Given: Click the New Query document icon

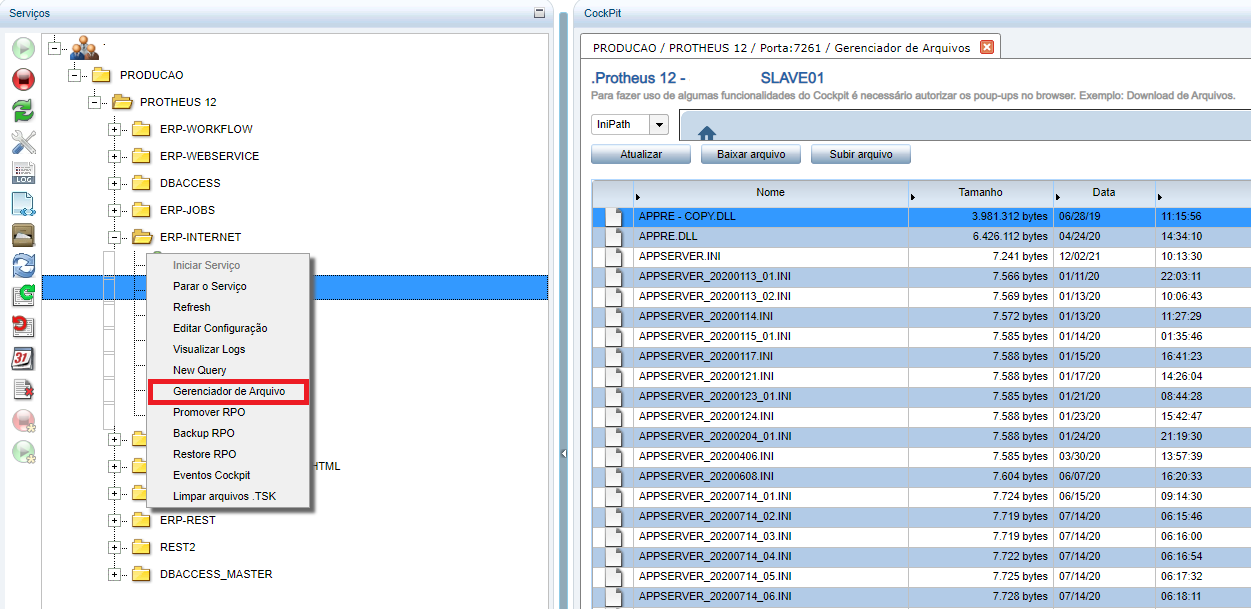Looking at the screenshot, I should (23, 204).
